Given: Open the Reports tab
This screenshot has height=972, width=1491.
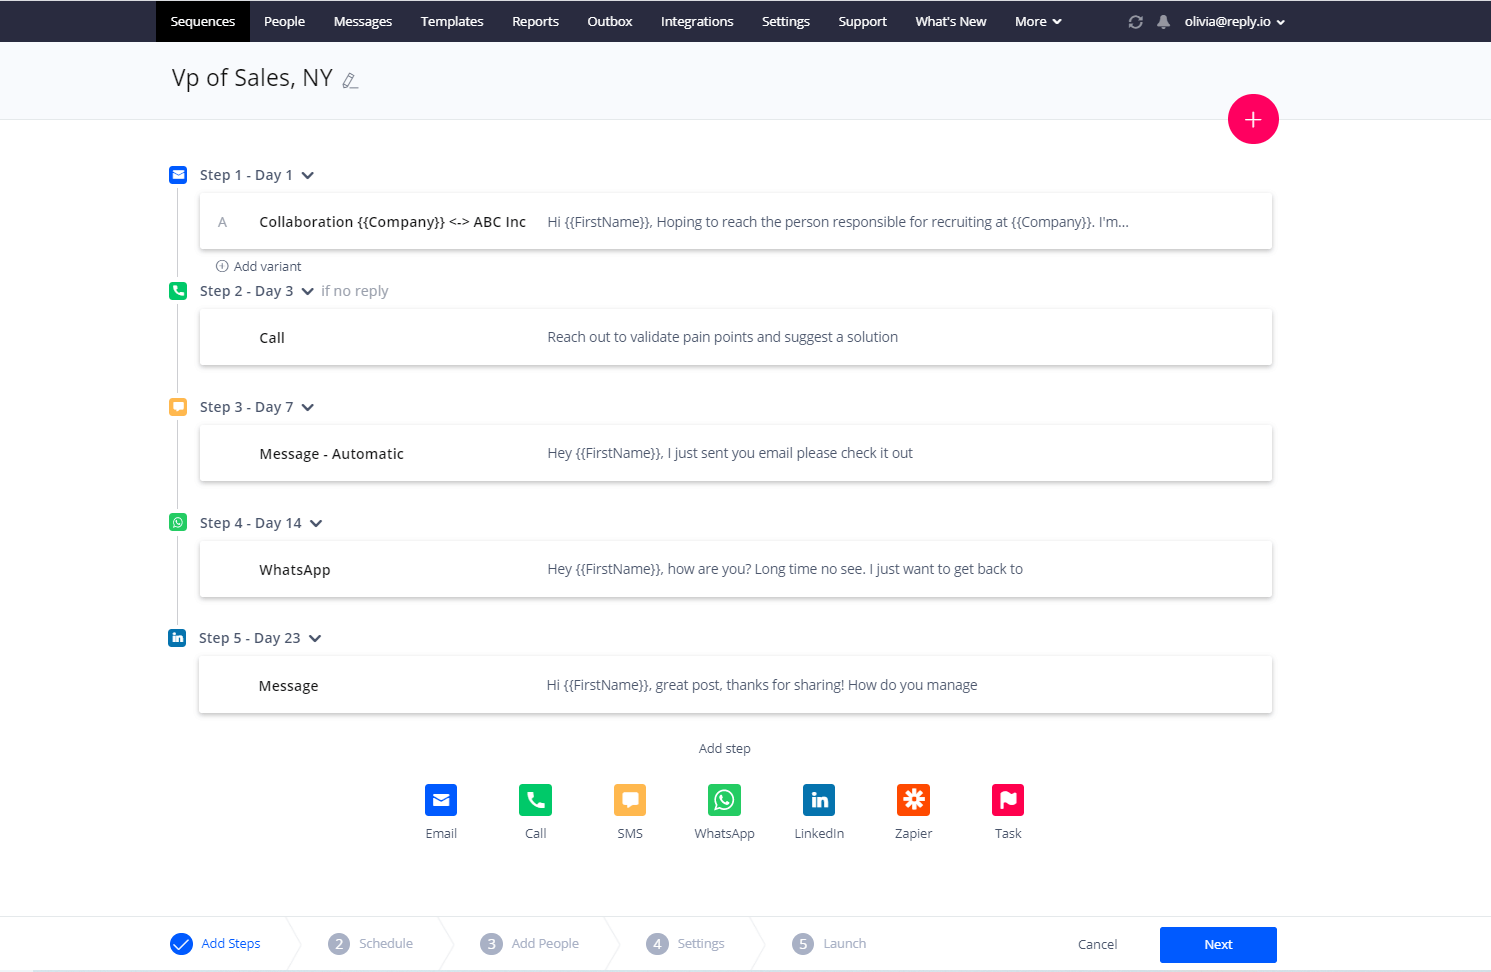Looking at the screenshot, I should [x=535, y=22].
